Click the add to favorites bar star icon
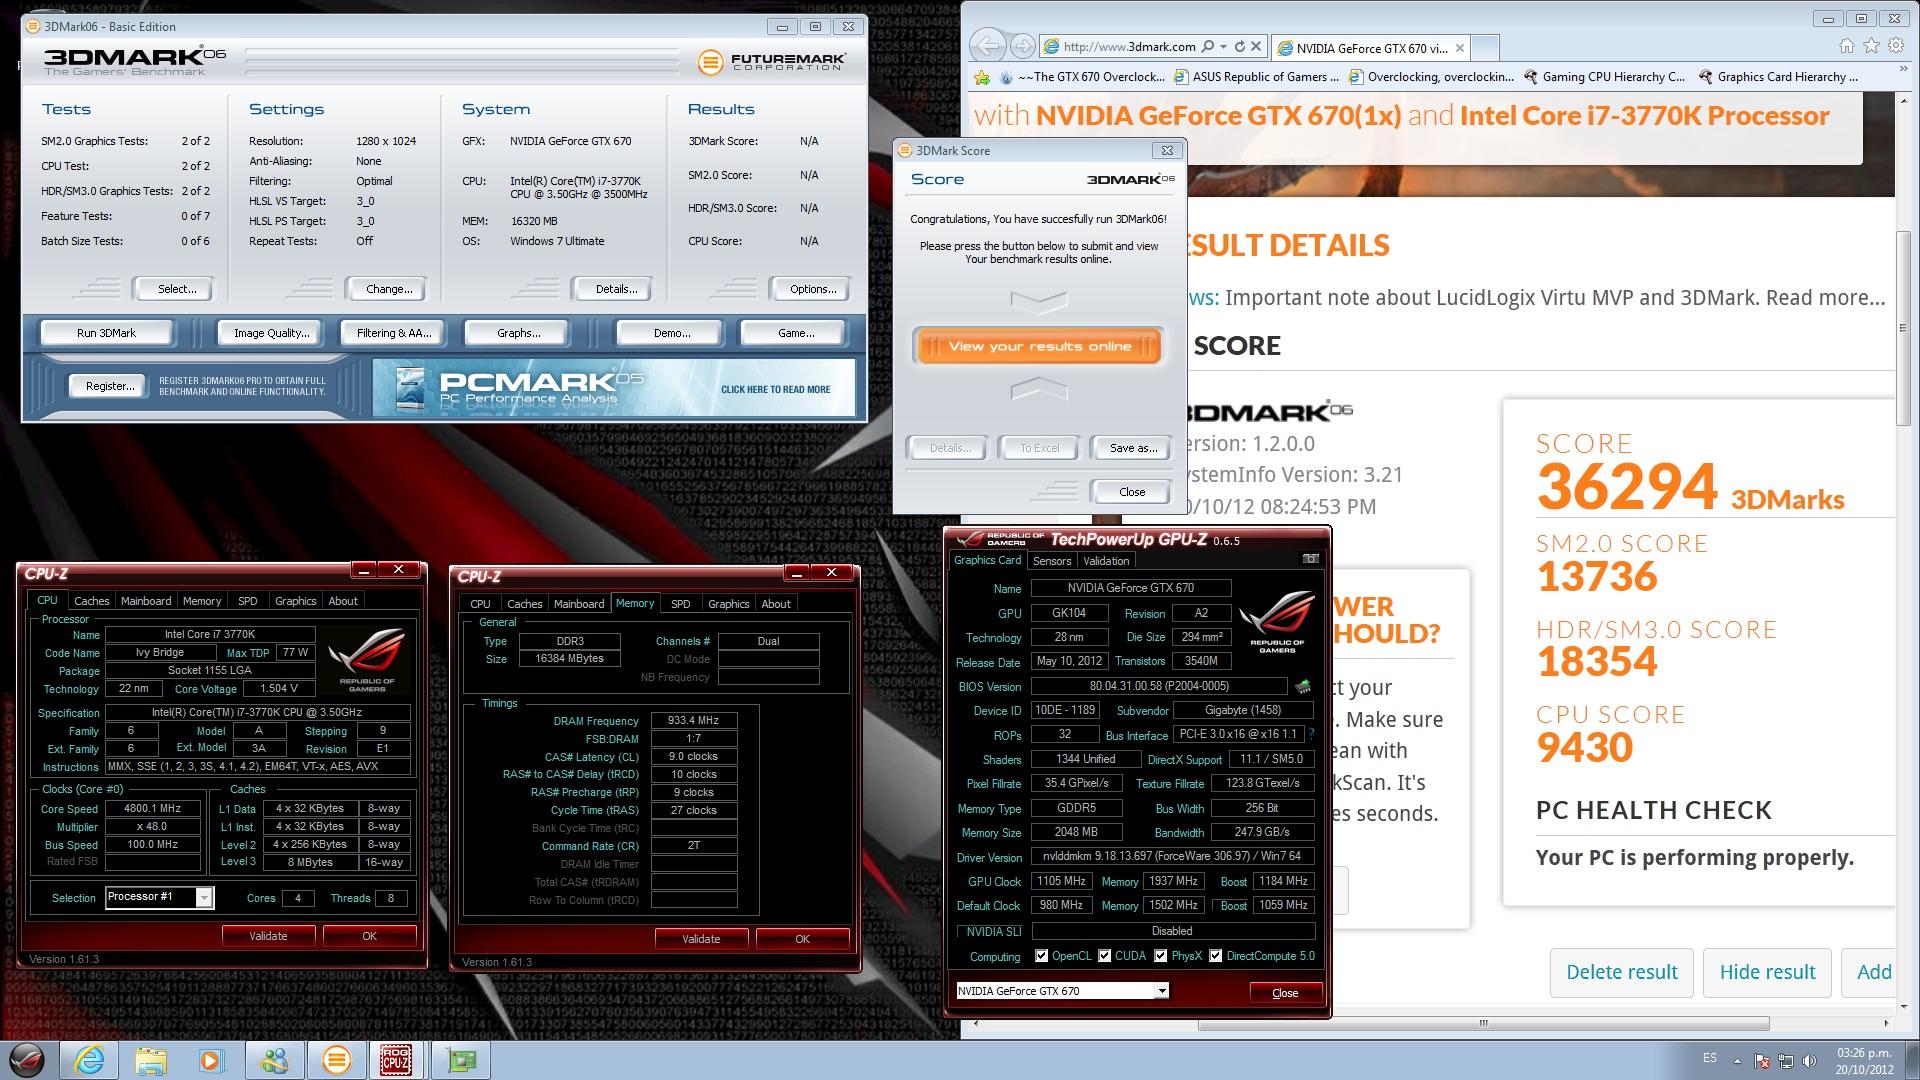The image size is (1920, 1080). click(982, 77)
